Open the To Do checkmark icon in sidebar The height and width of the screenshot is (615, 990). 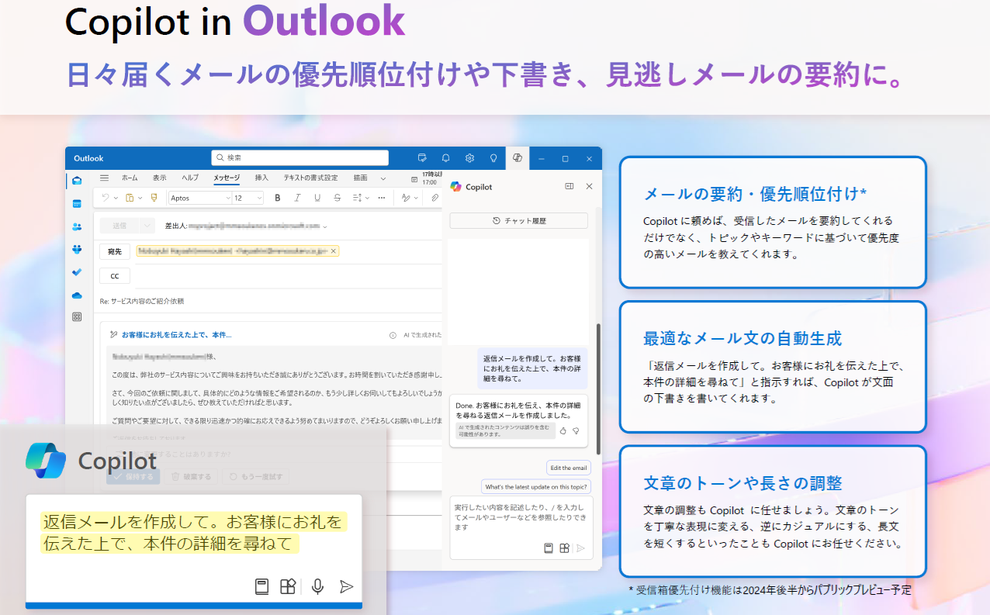tap(77, 272)
